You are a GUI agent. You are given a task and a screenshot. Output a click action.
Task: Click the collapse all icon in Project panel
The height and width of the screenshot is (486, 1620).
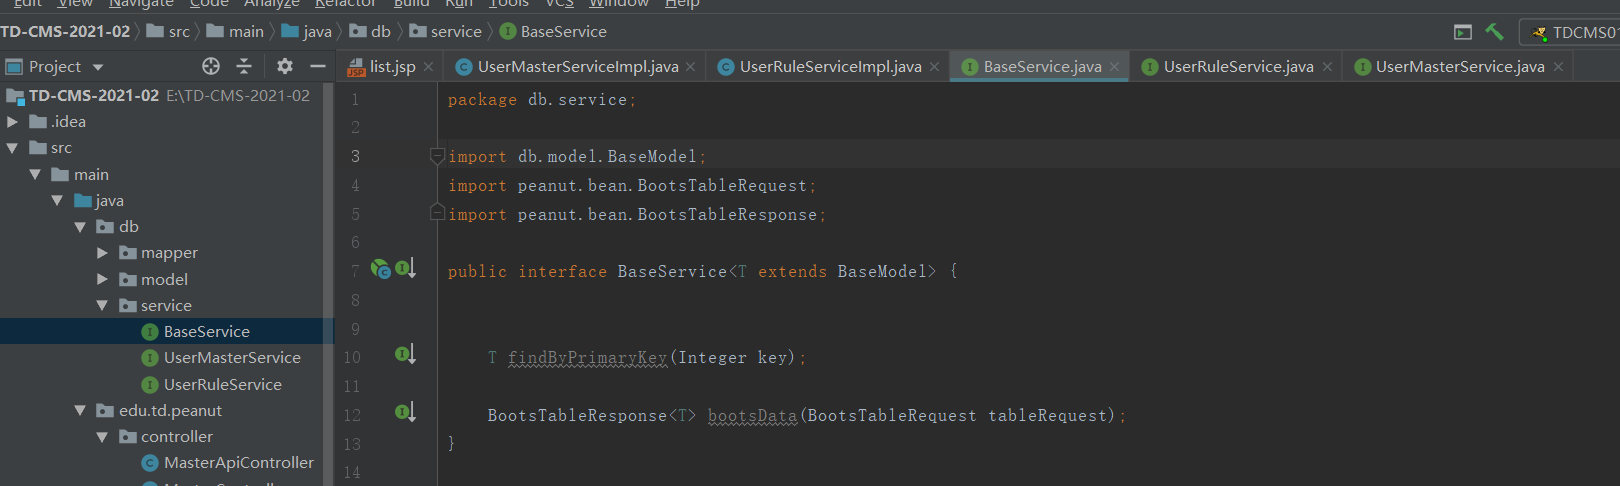244,66
